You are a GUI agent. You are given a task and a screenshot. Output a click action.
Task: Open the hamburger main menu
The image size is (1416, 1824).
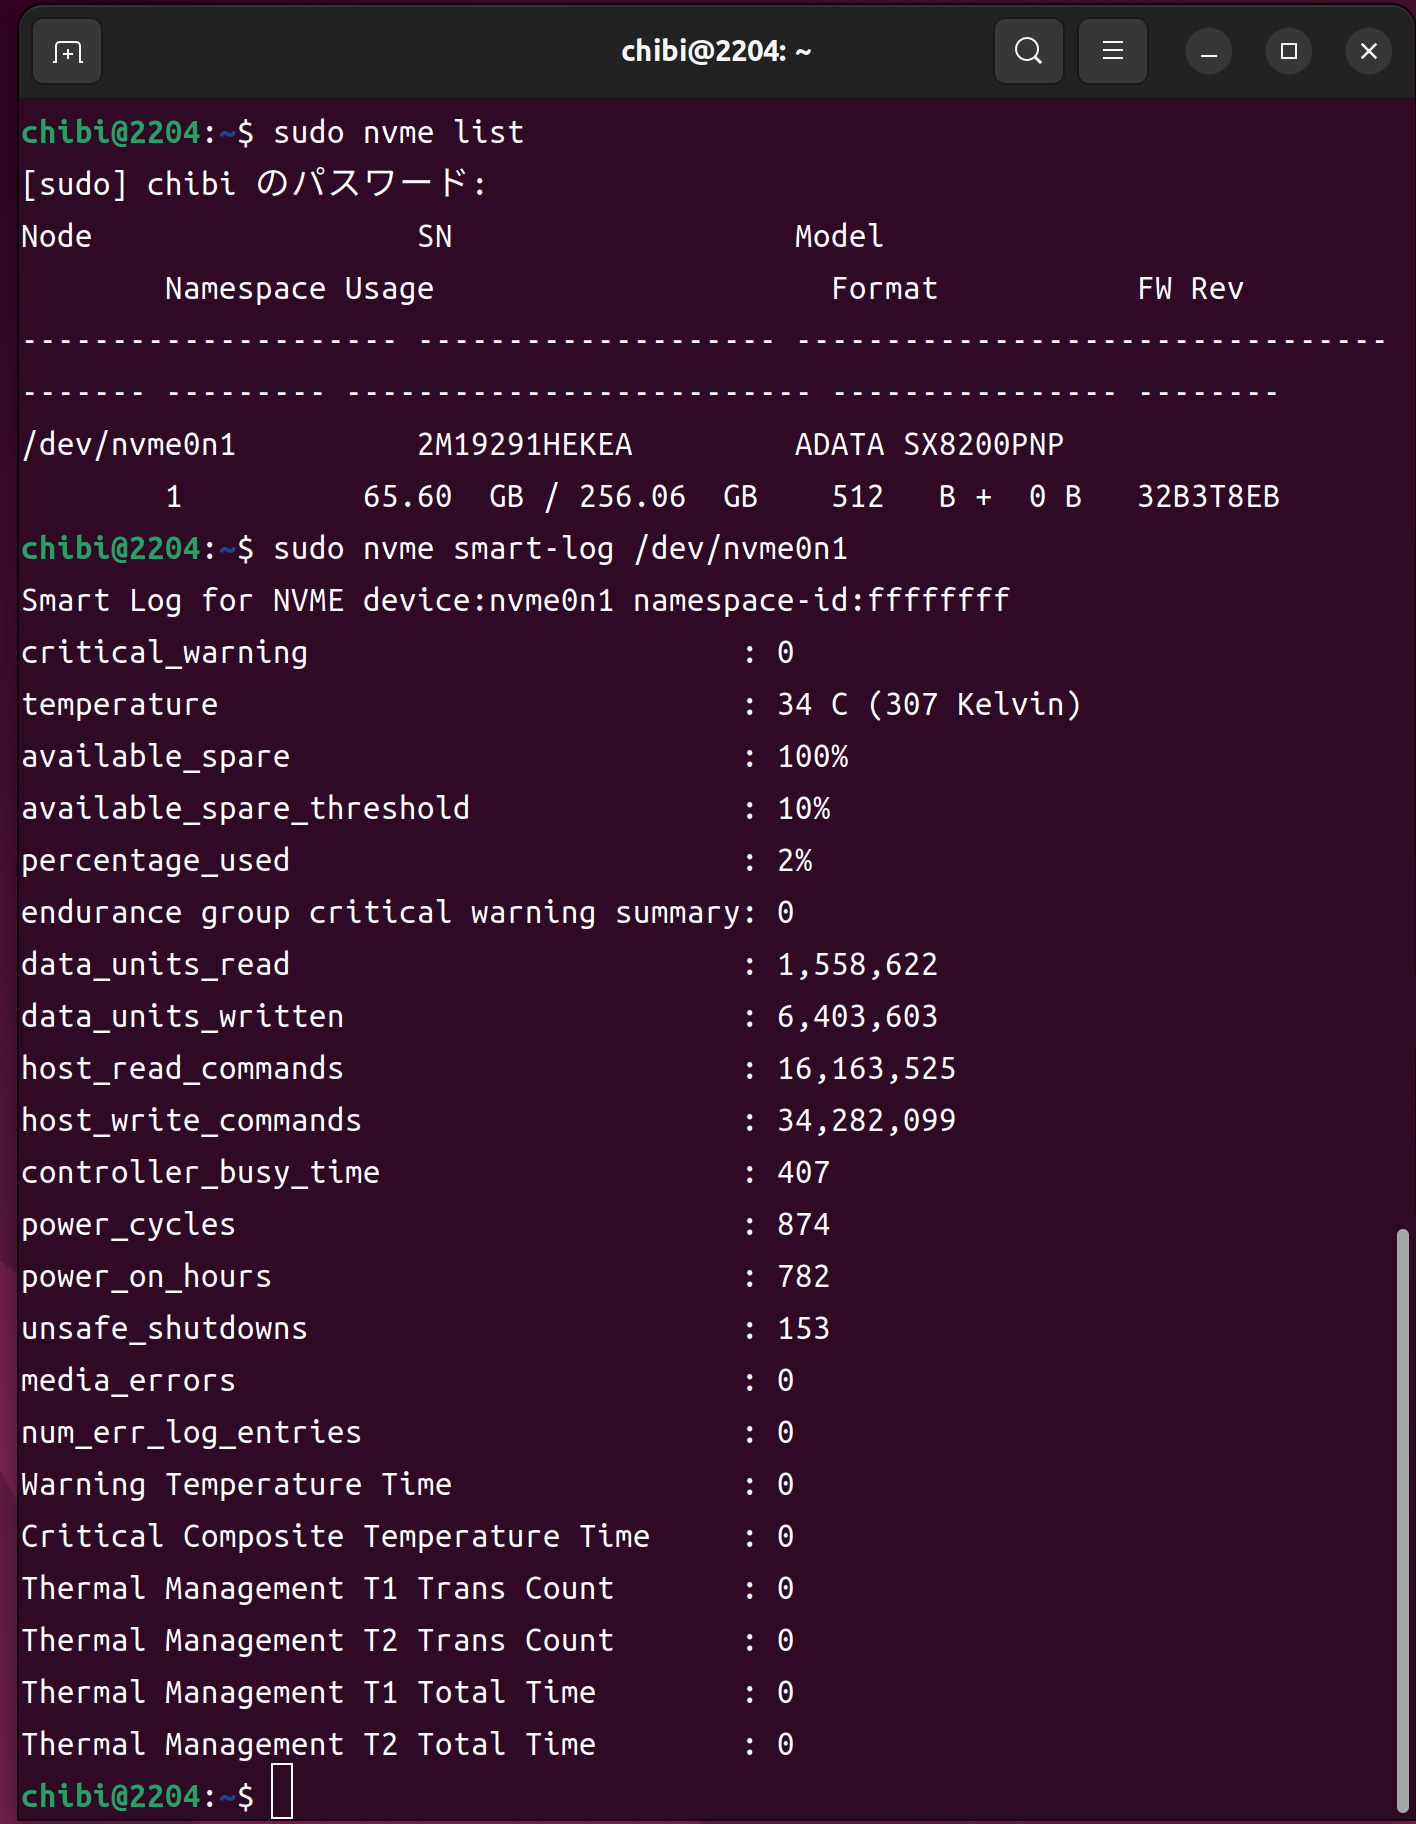(x=1112, y=51)
